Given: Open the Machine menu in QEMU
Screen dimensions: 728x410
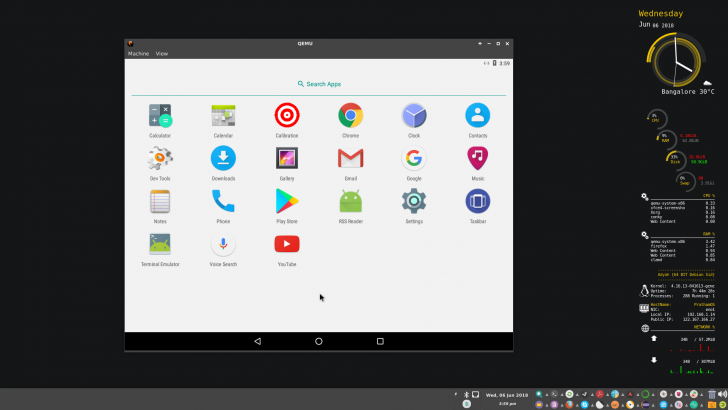Looking at the screenshot, I should [x=138, y=53].
